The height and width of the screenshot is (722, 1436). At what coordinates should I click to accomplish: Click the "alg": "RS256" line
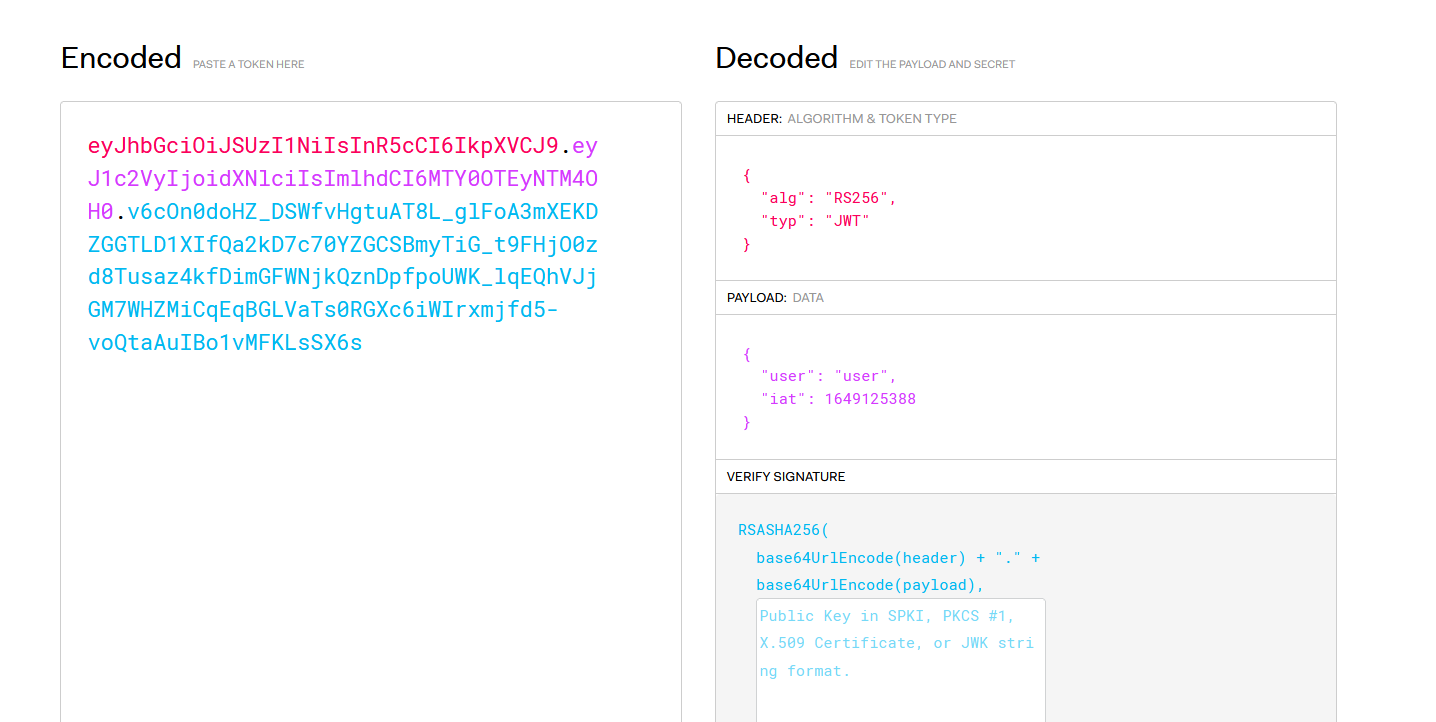coord(829,198)
